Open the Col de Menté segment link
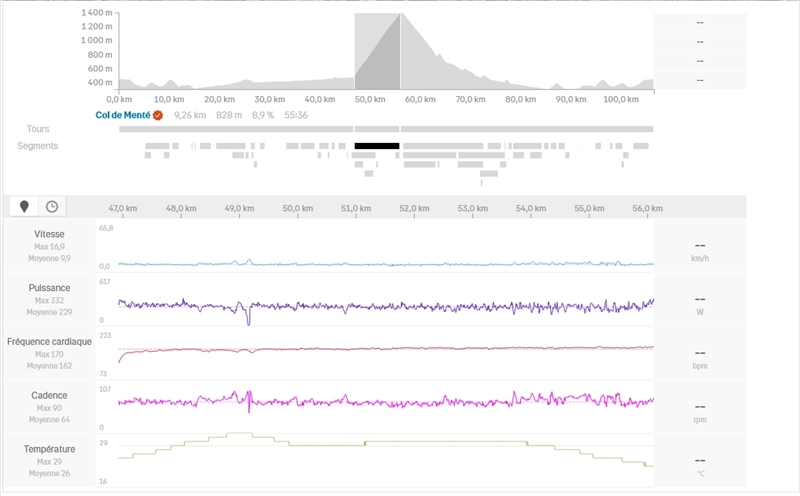This screenshot has width=800, height=496. click(123, 115)
